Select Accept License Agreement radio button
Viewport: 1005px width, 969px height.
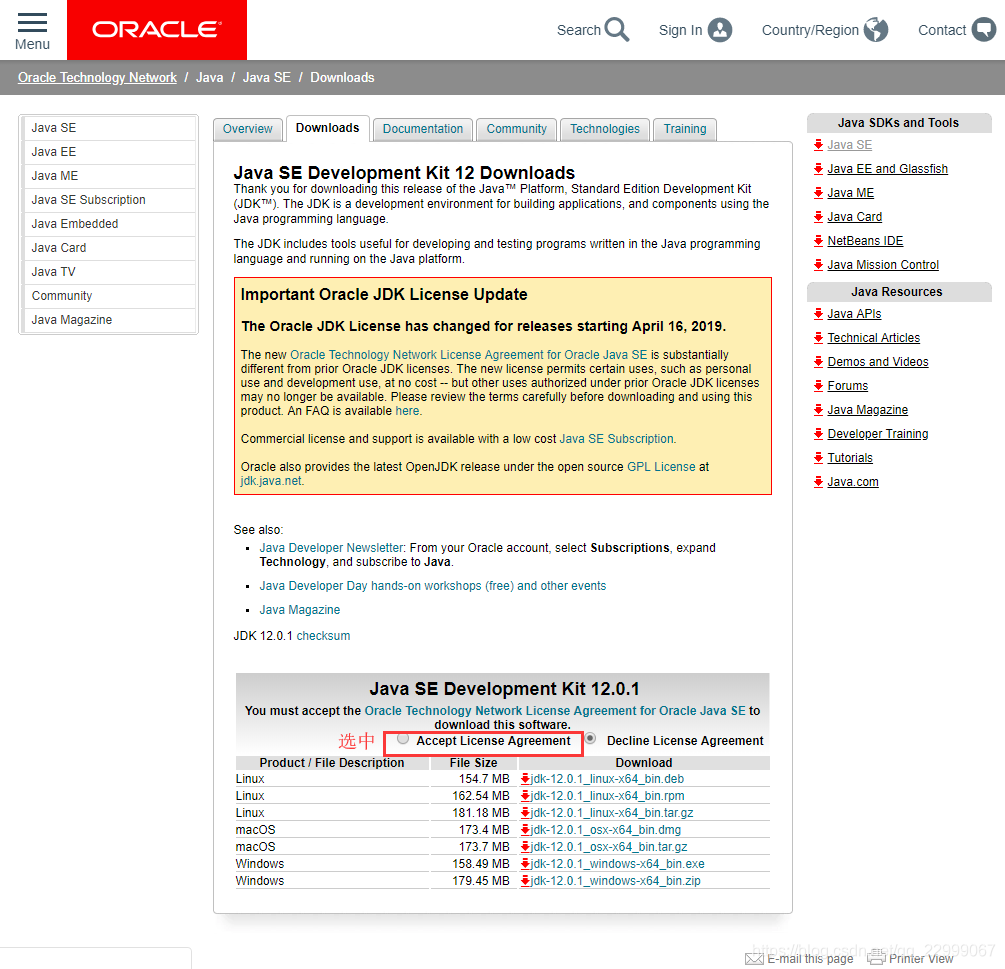point(403,738)
